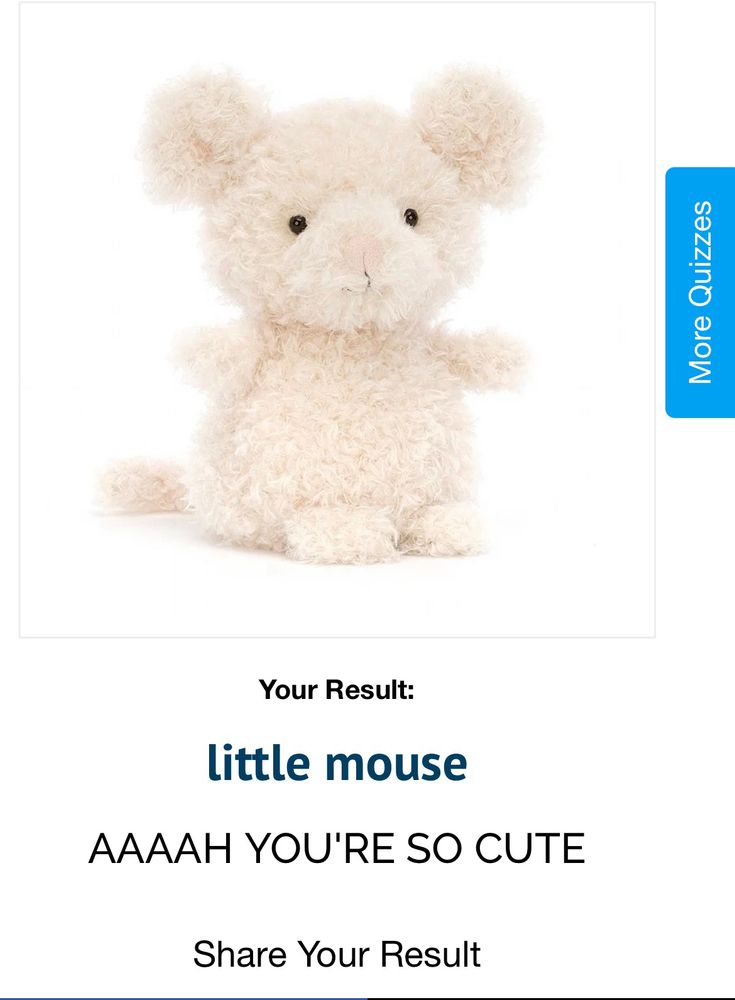This screenshot has height=1000, width=735.
Task: Click the plush mouse's left black eye
Action: point(297,223)
